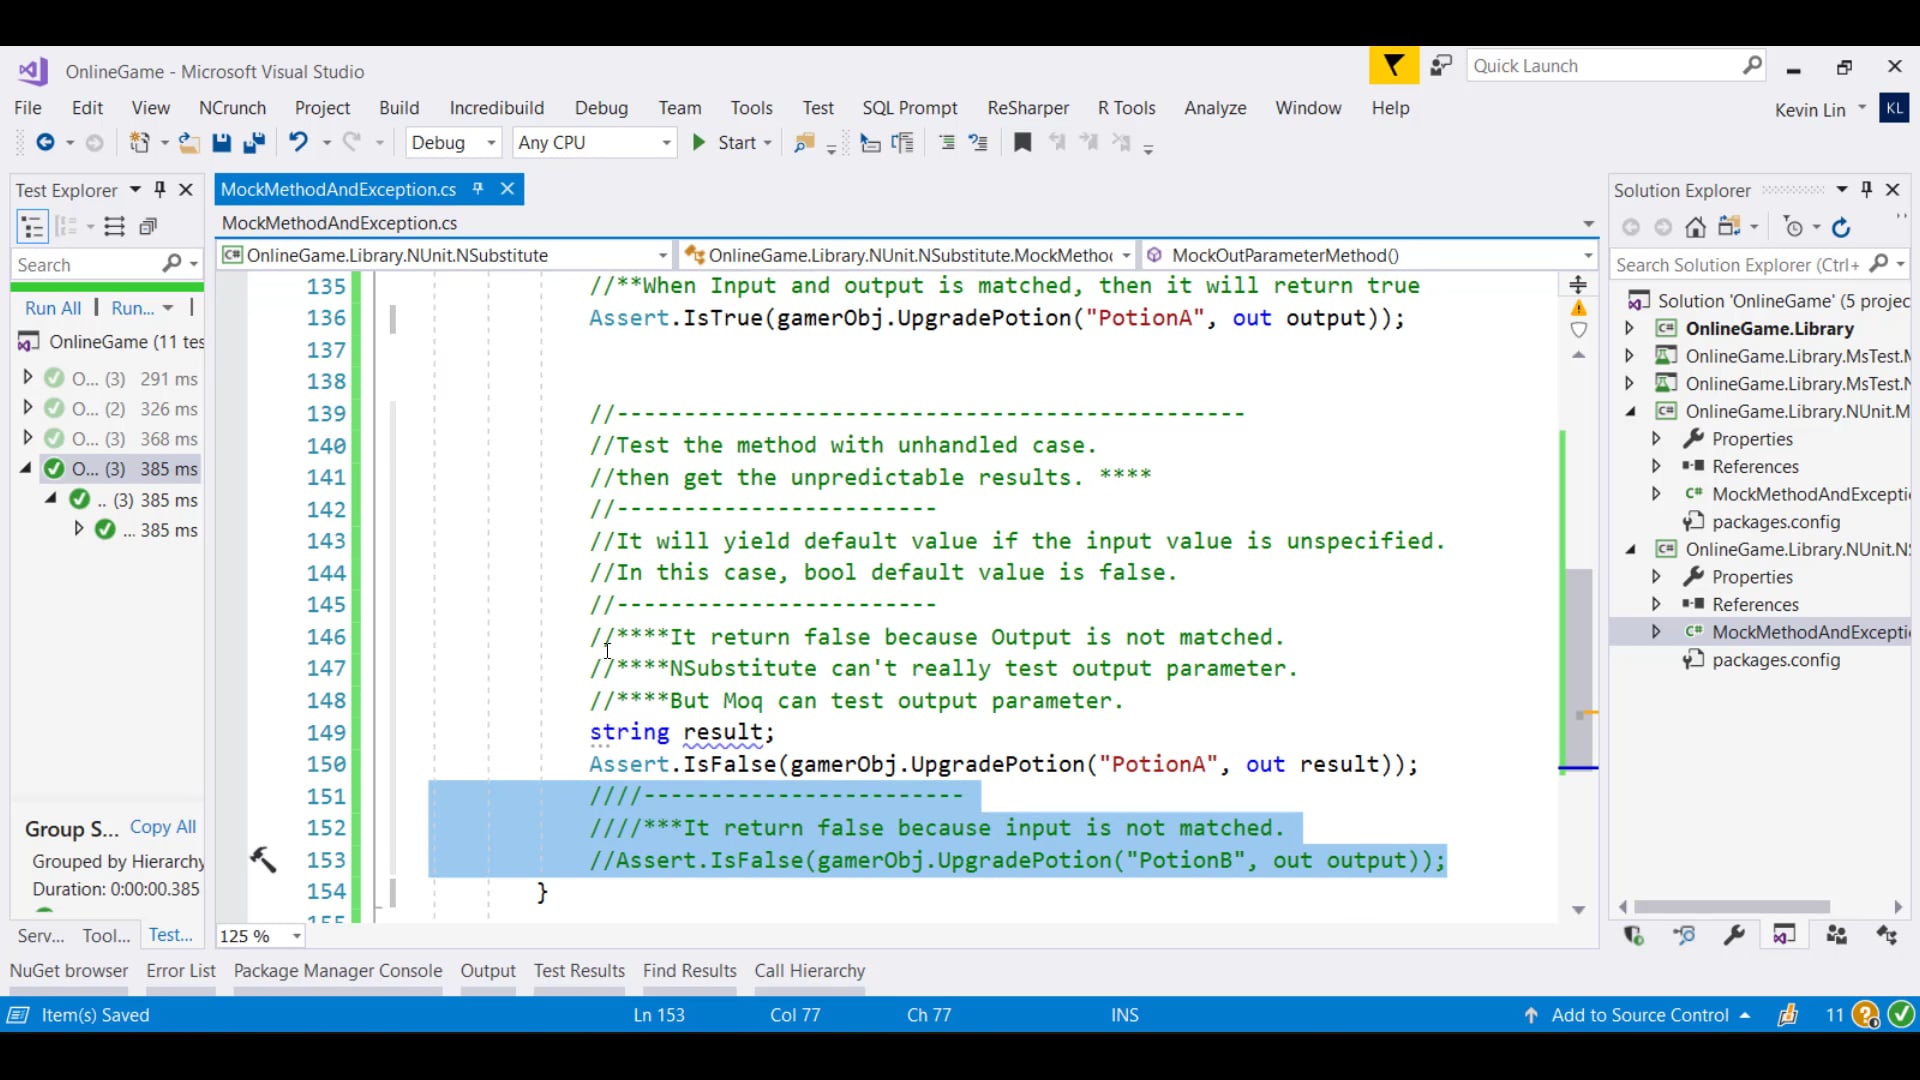Click the Copy All link
The image size is (1920, 1080).
(163, 827)
